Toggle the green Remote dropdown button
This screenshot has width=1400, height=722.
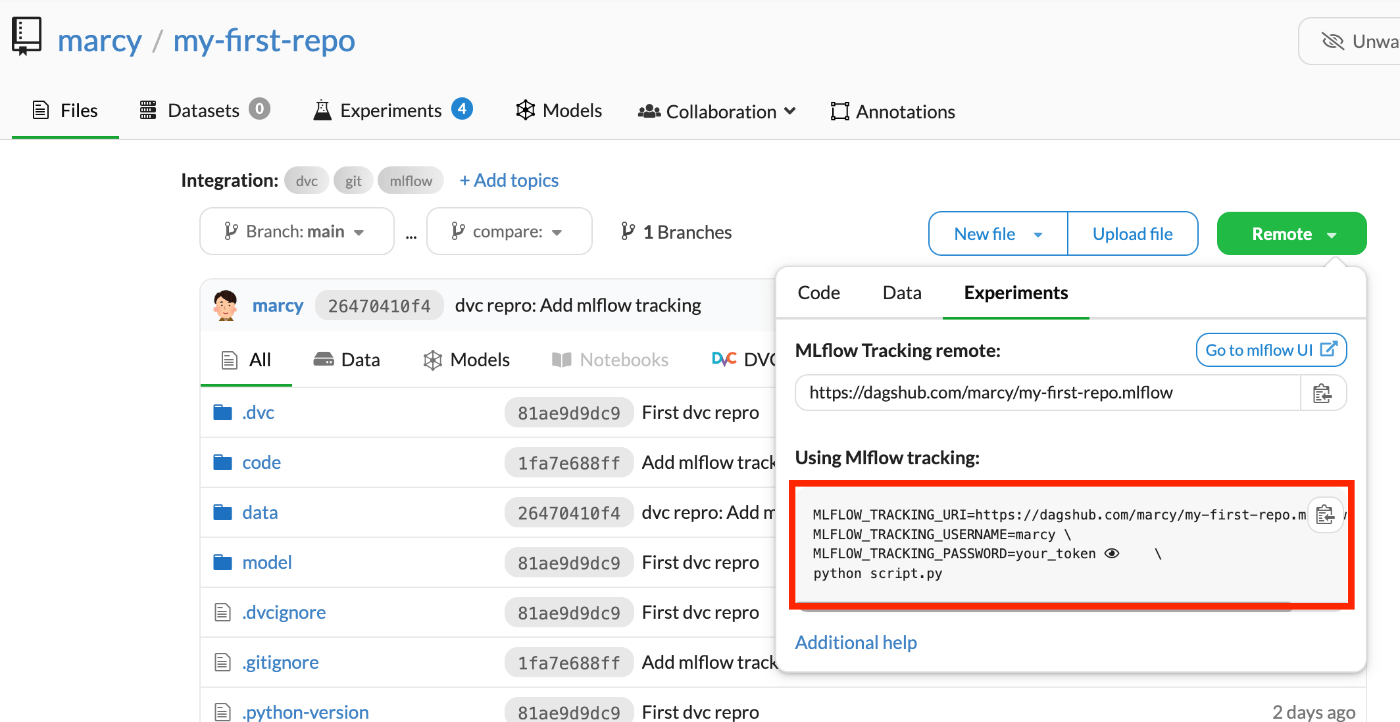[x=1292, y=234]
